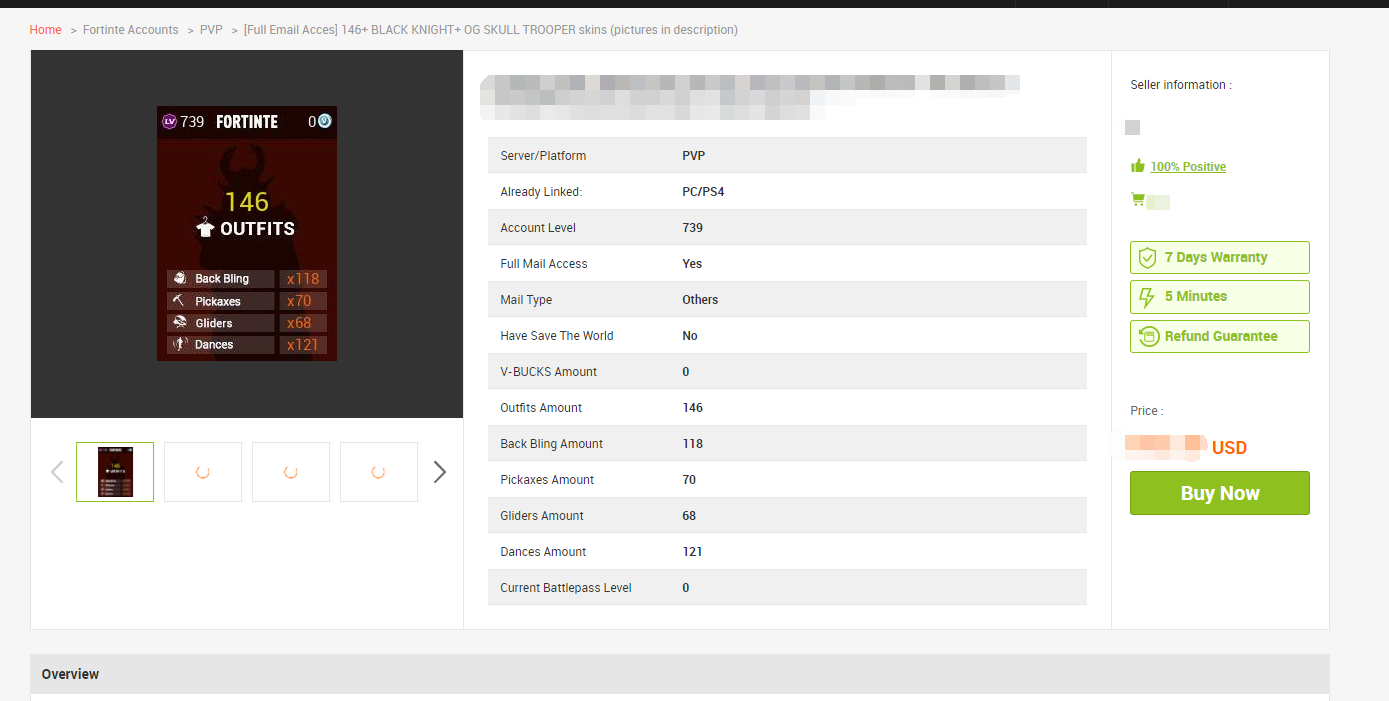Click the lightning bolt icon in 5 Minutes
Viewport: 1389px width, 701px height.
1147,297
